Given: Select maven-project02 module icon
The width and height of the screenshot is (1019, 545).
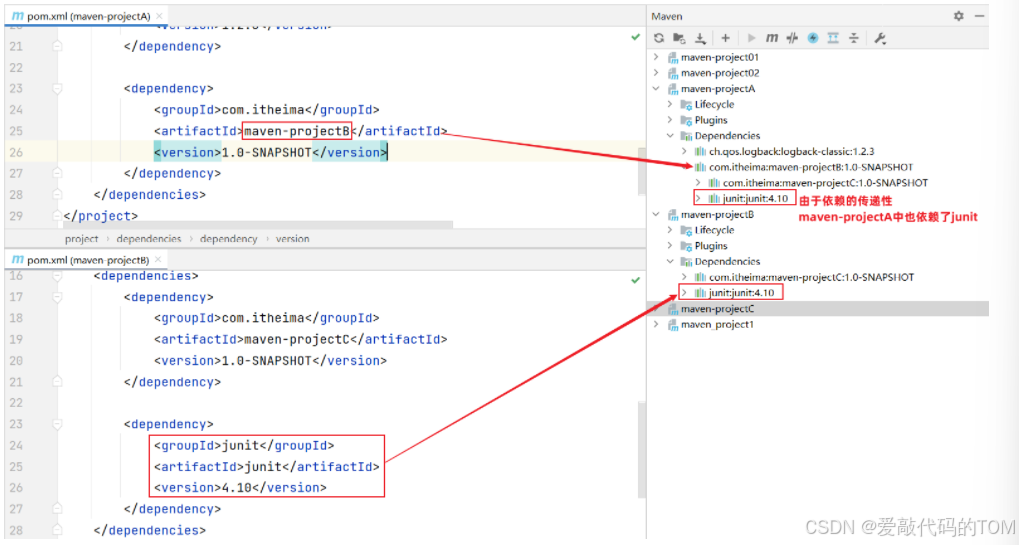Looking at the screenshot, I should pos(673,73).
